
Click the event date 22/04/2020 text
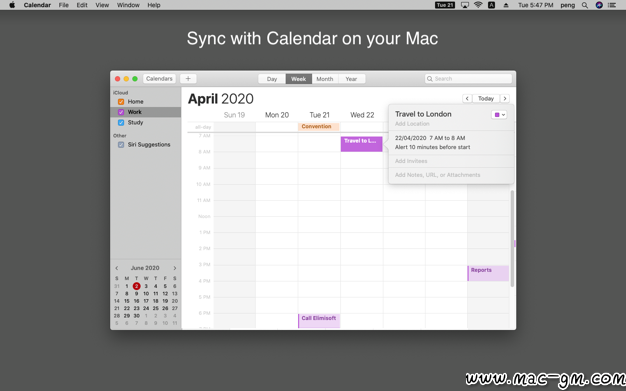point(410,138)
